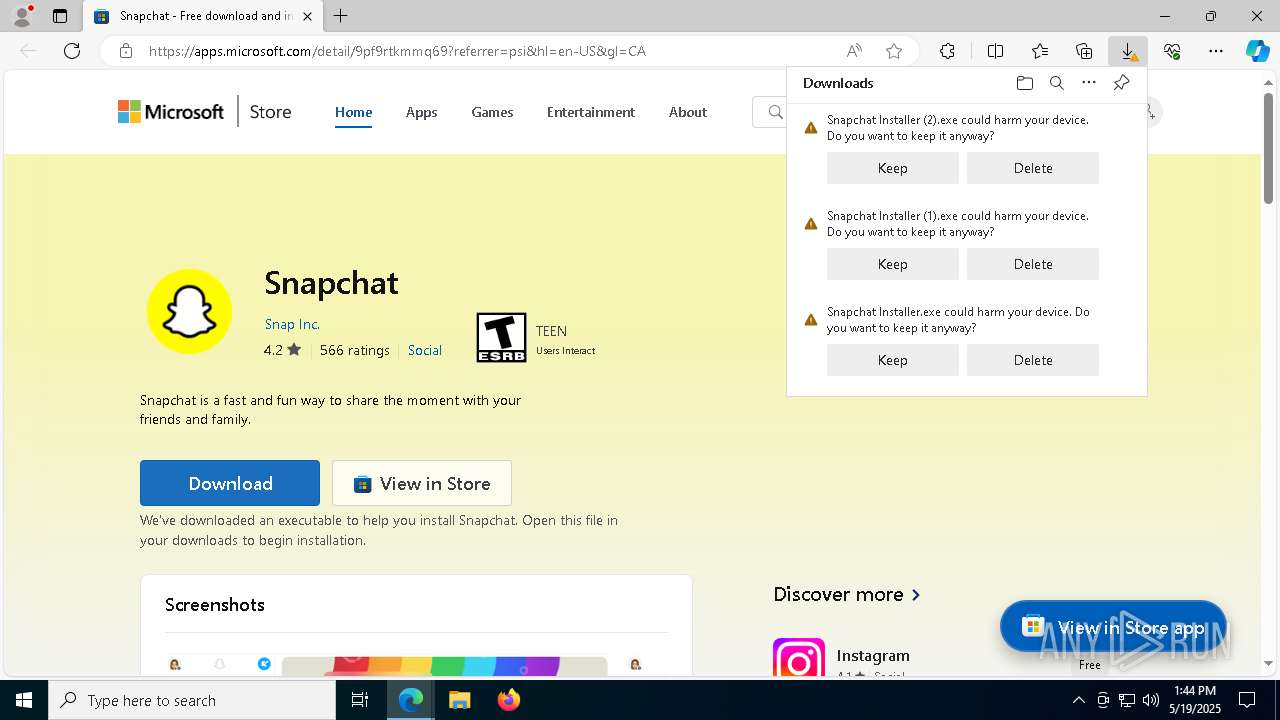
Task: Open the tab actions menu icon
Action: 60,16
